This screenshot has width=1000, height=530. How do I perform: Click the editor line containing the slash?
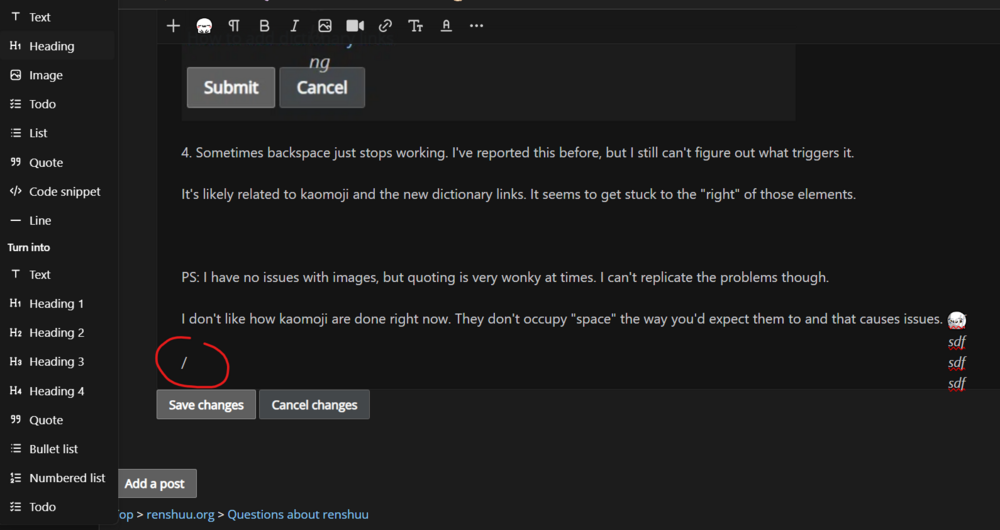(185, 363)
